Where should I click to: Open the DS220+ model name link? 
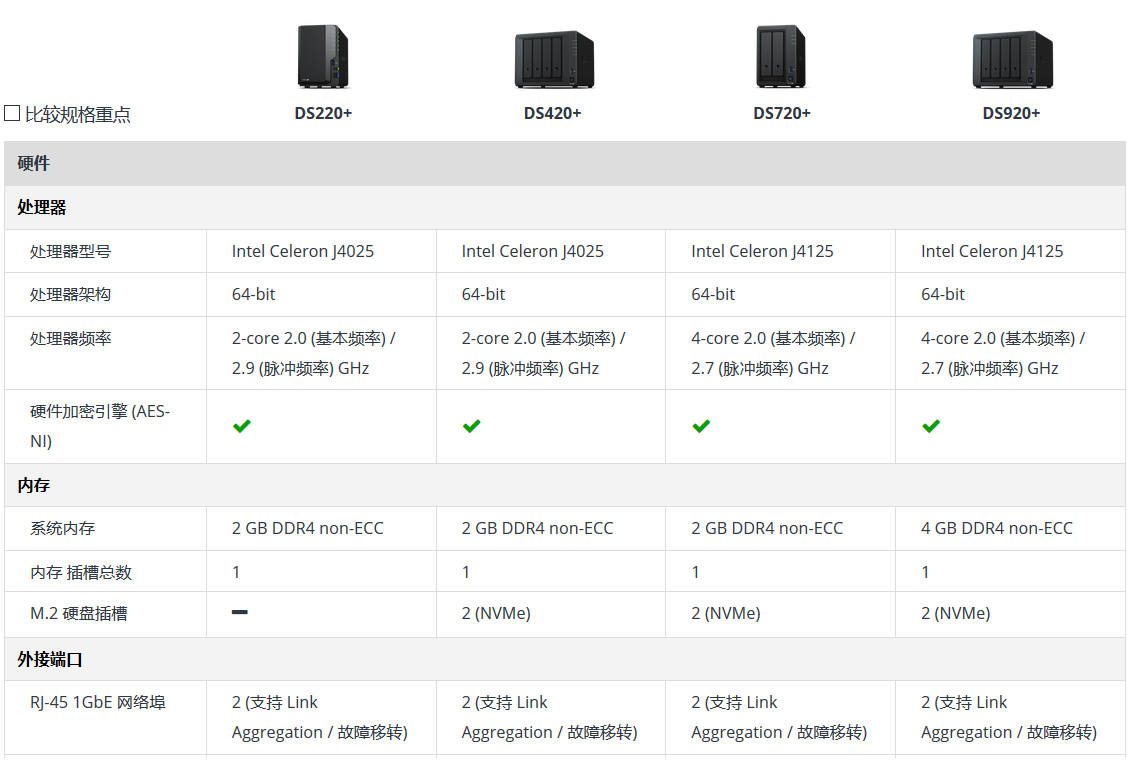click(323, 113)
